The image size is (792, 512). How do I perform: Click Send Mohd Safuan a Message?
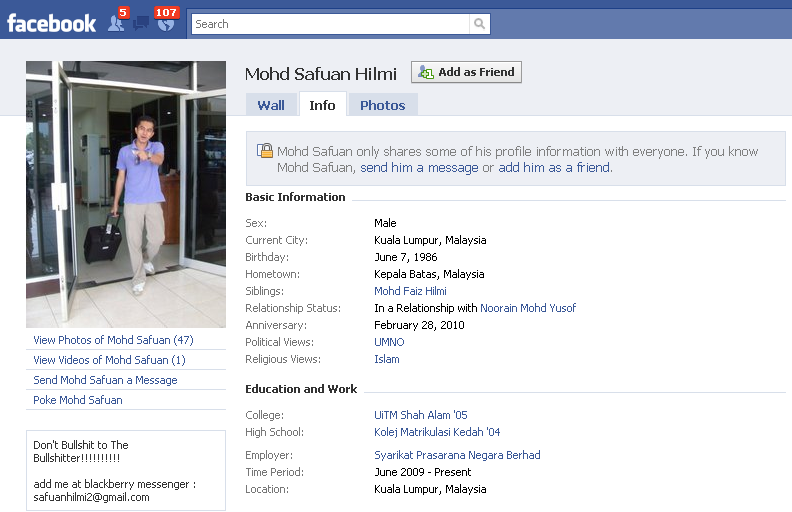(x=105, y=380)
